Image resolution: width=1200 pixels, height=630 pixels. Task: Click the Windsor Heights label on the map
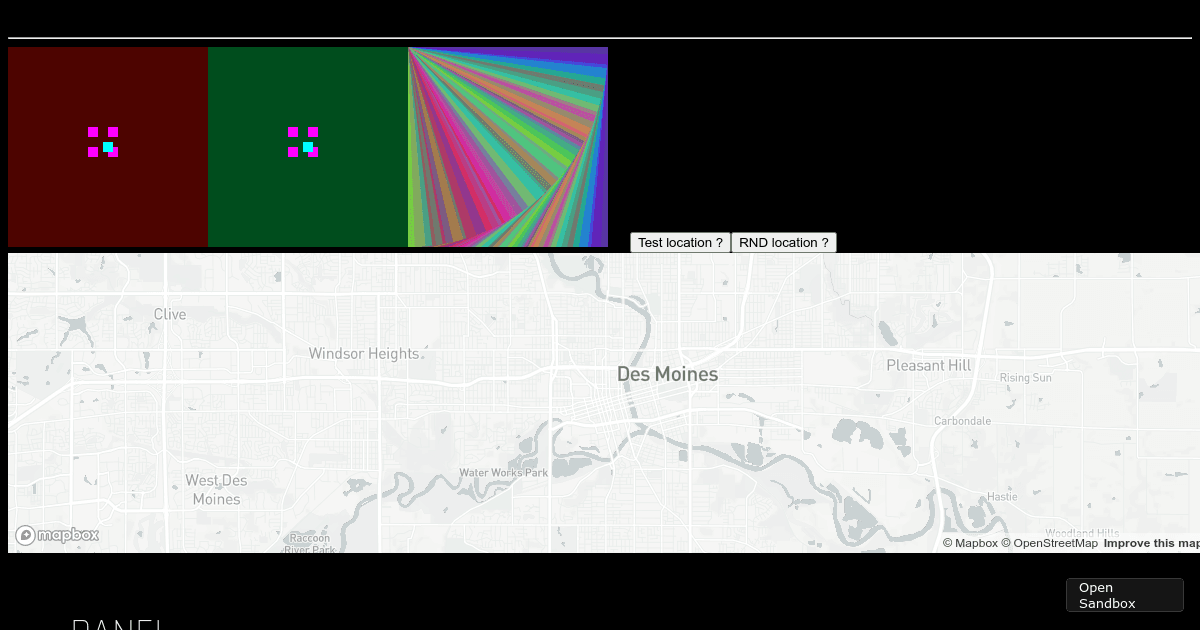coord(364,353)
